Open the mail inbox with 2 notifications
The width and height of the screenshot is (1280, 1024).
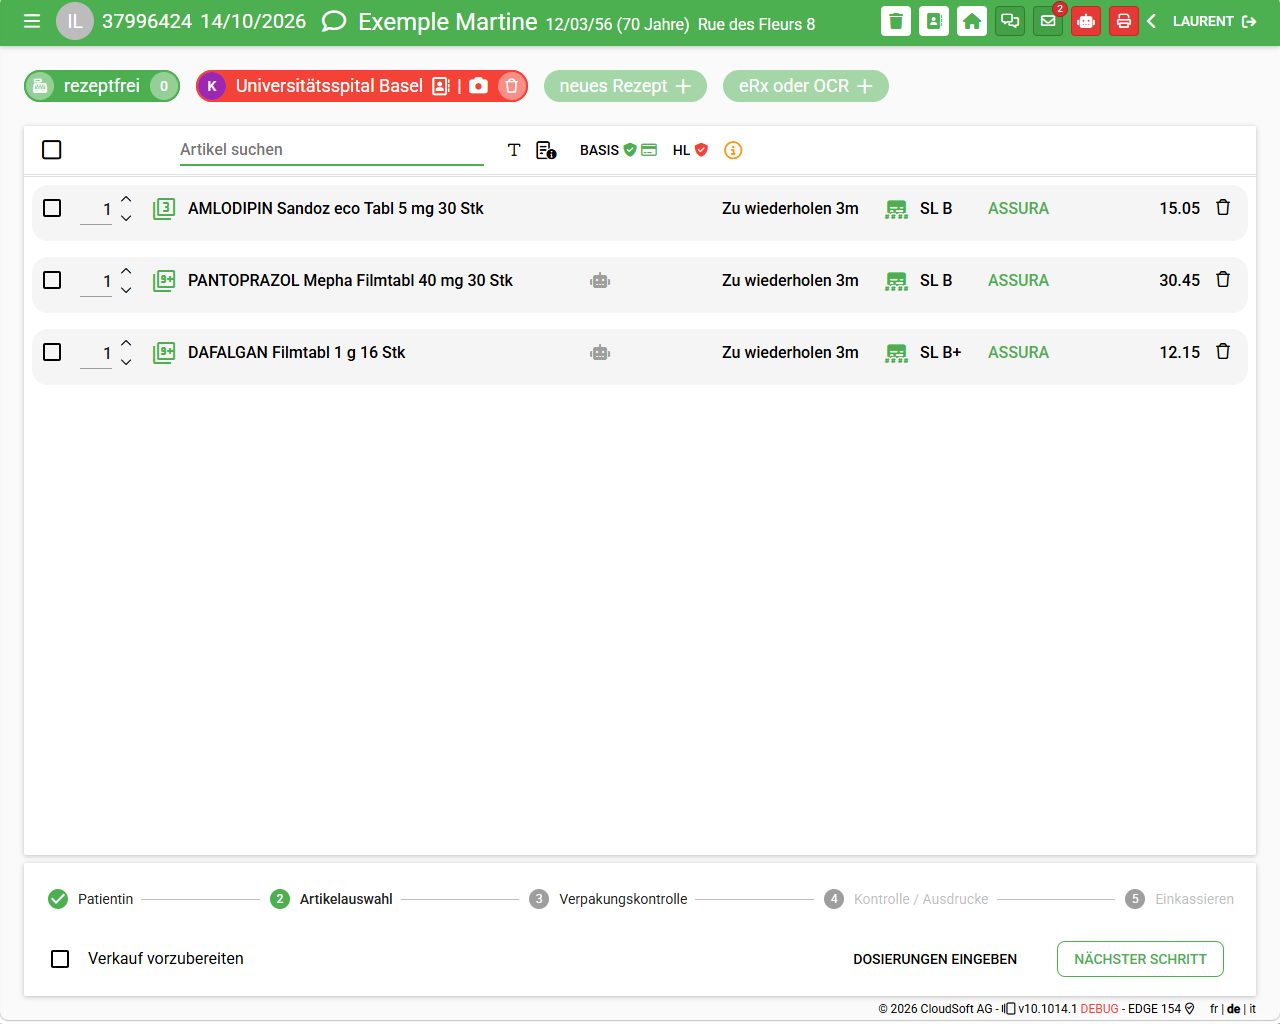pyautogui.click(x=1048, y=21)
